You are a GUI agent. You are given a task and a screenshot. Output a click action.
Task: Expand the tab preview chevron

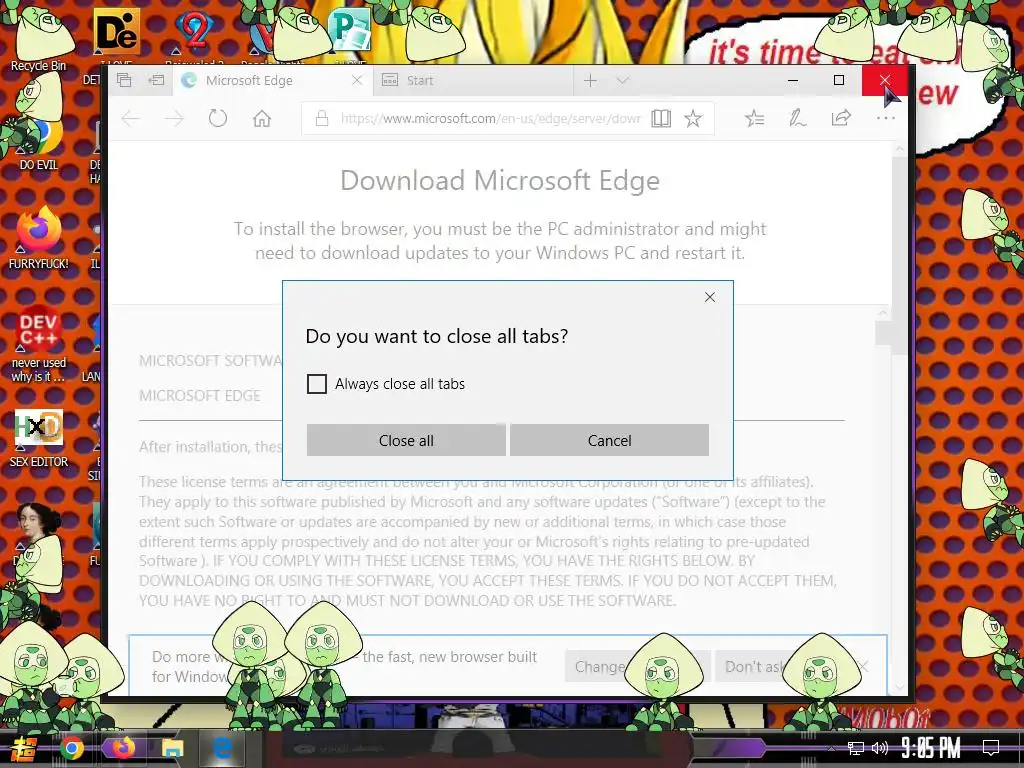[622, 80]
